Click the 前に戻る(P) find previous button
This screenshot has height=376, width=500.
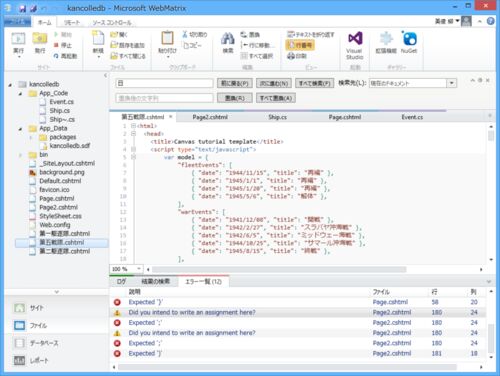pyautogui.click(x=235, y=83)
